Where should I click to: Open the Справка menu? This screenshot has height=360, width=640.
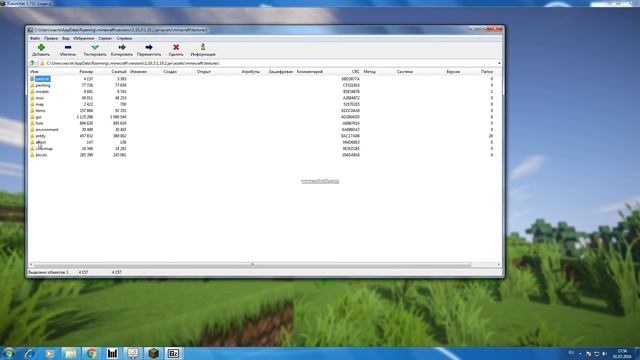point(124,38)
